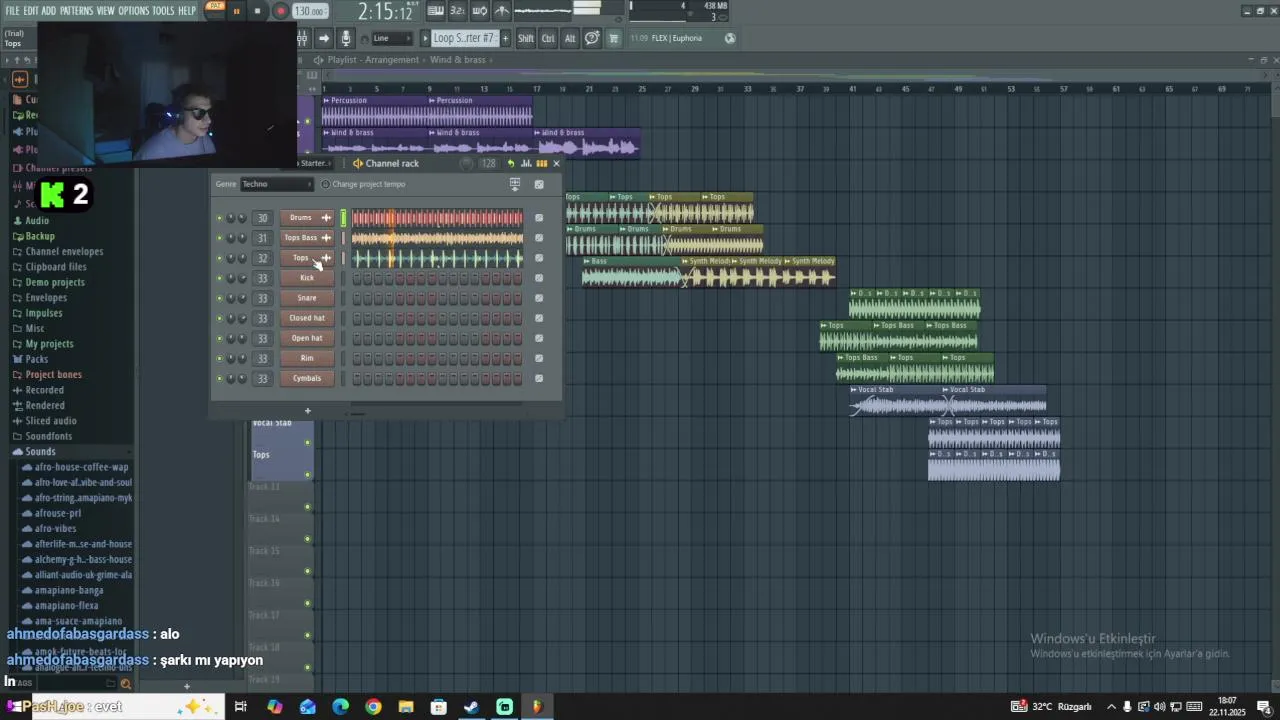
Task: Open the Genre Techno dropdown
Action: pyautogui.click(x=277, y=184)
